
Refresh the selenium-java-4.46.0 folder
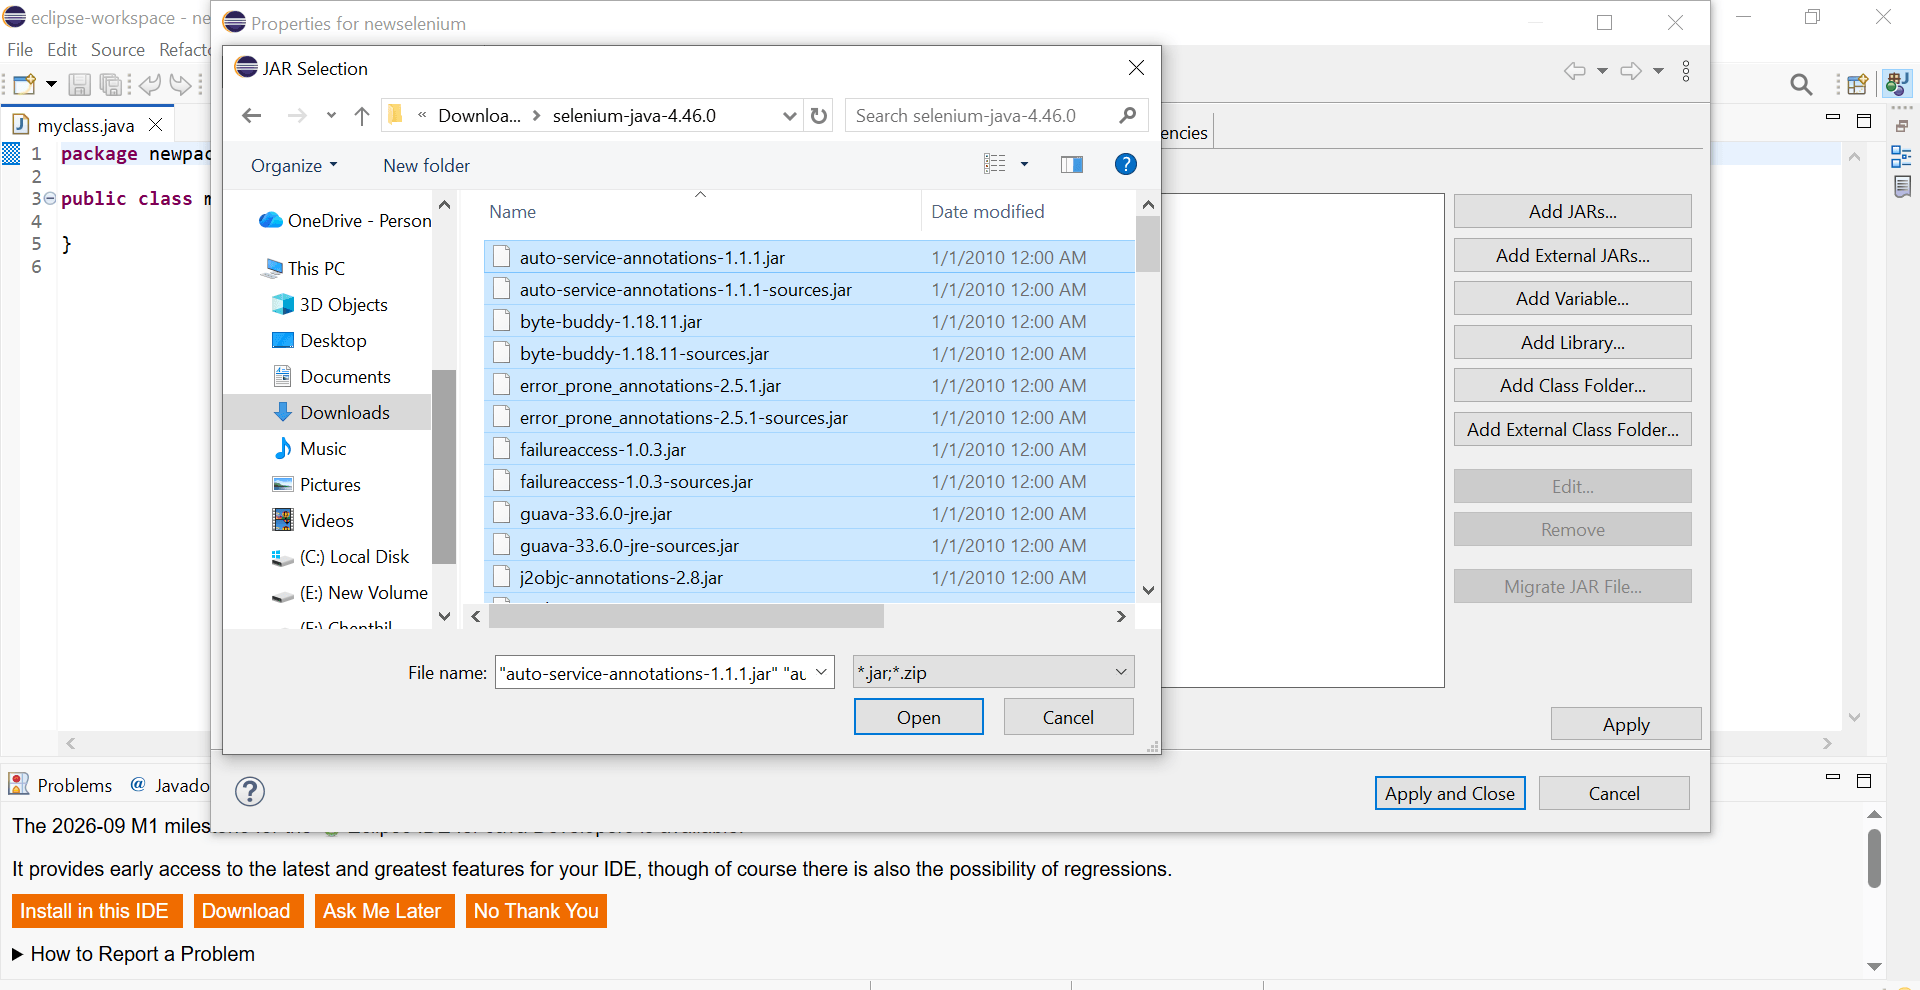click(x=819, y=116)
